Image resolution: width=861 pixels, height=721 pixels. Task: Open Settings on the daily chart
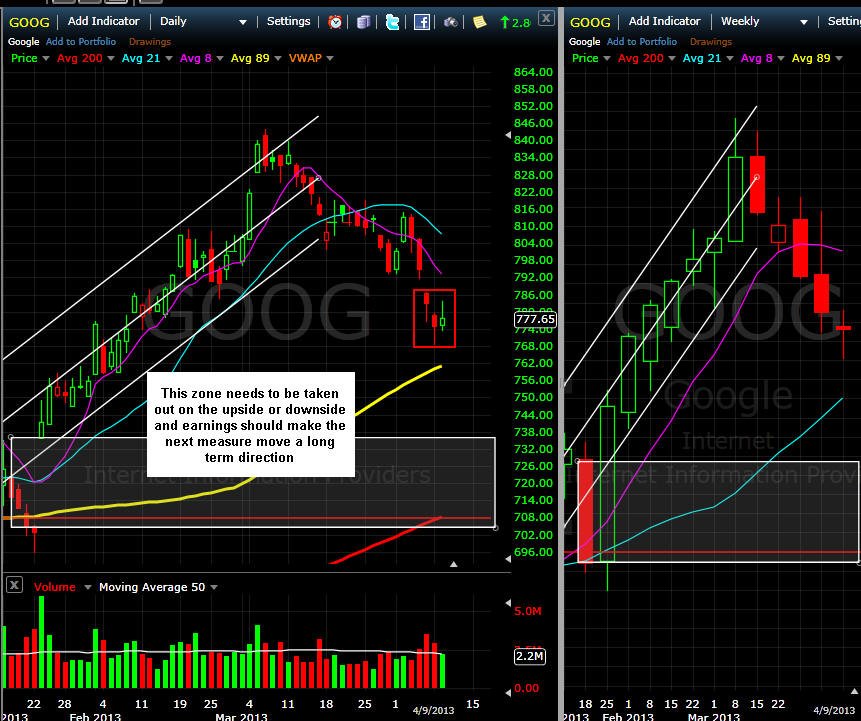click(288, 21)
